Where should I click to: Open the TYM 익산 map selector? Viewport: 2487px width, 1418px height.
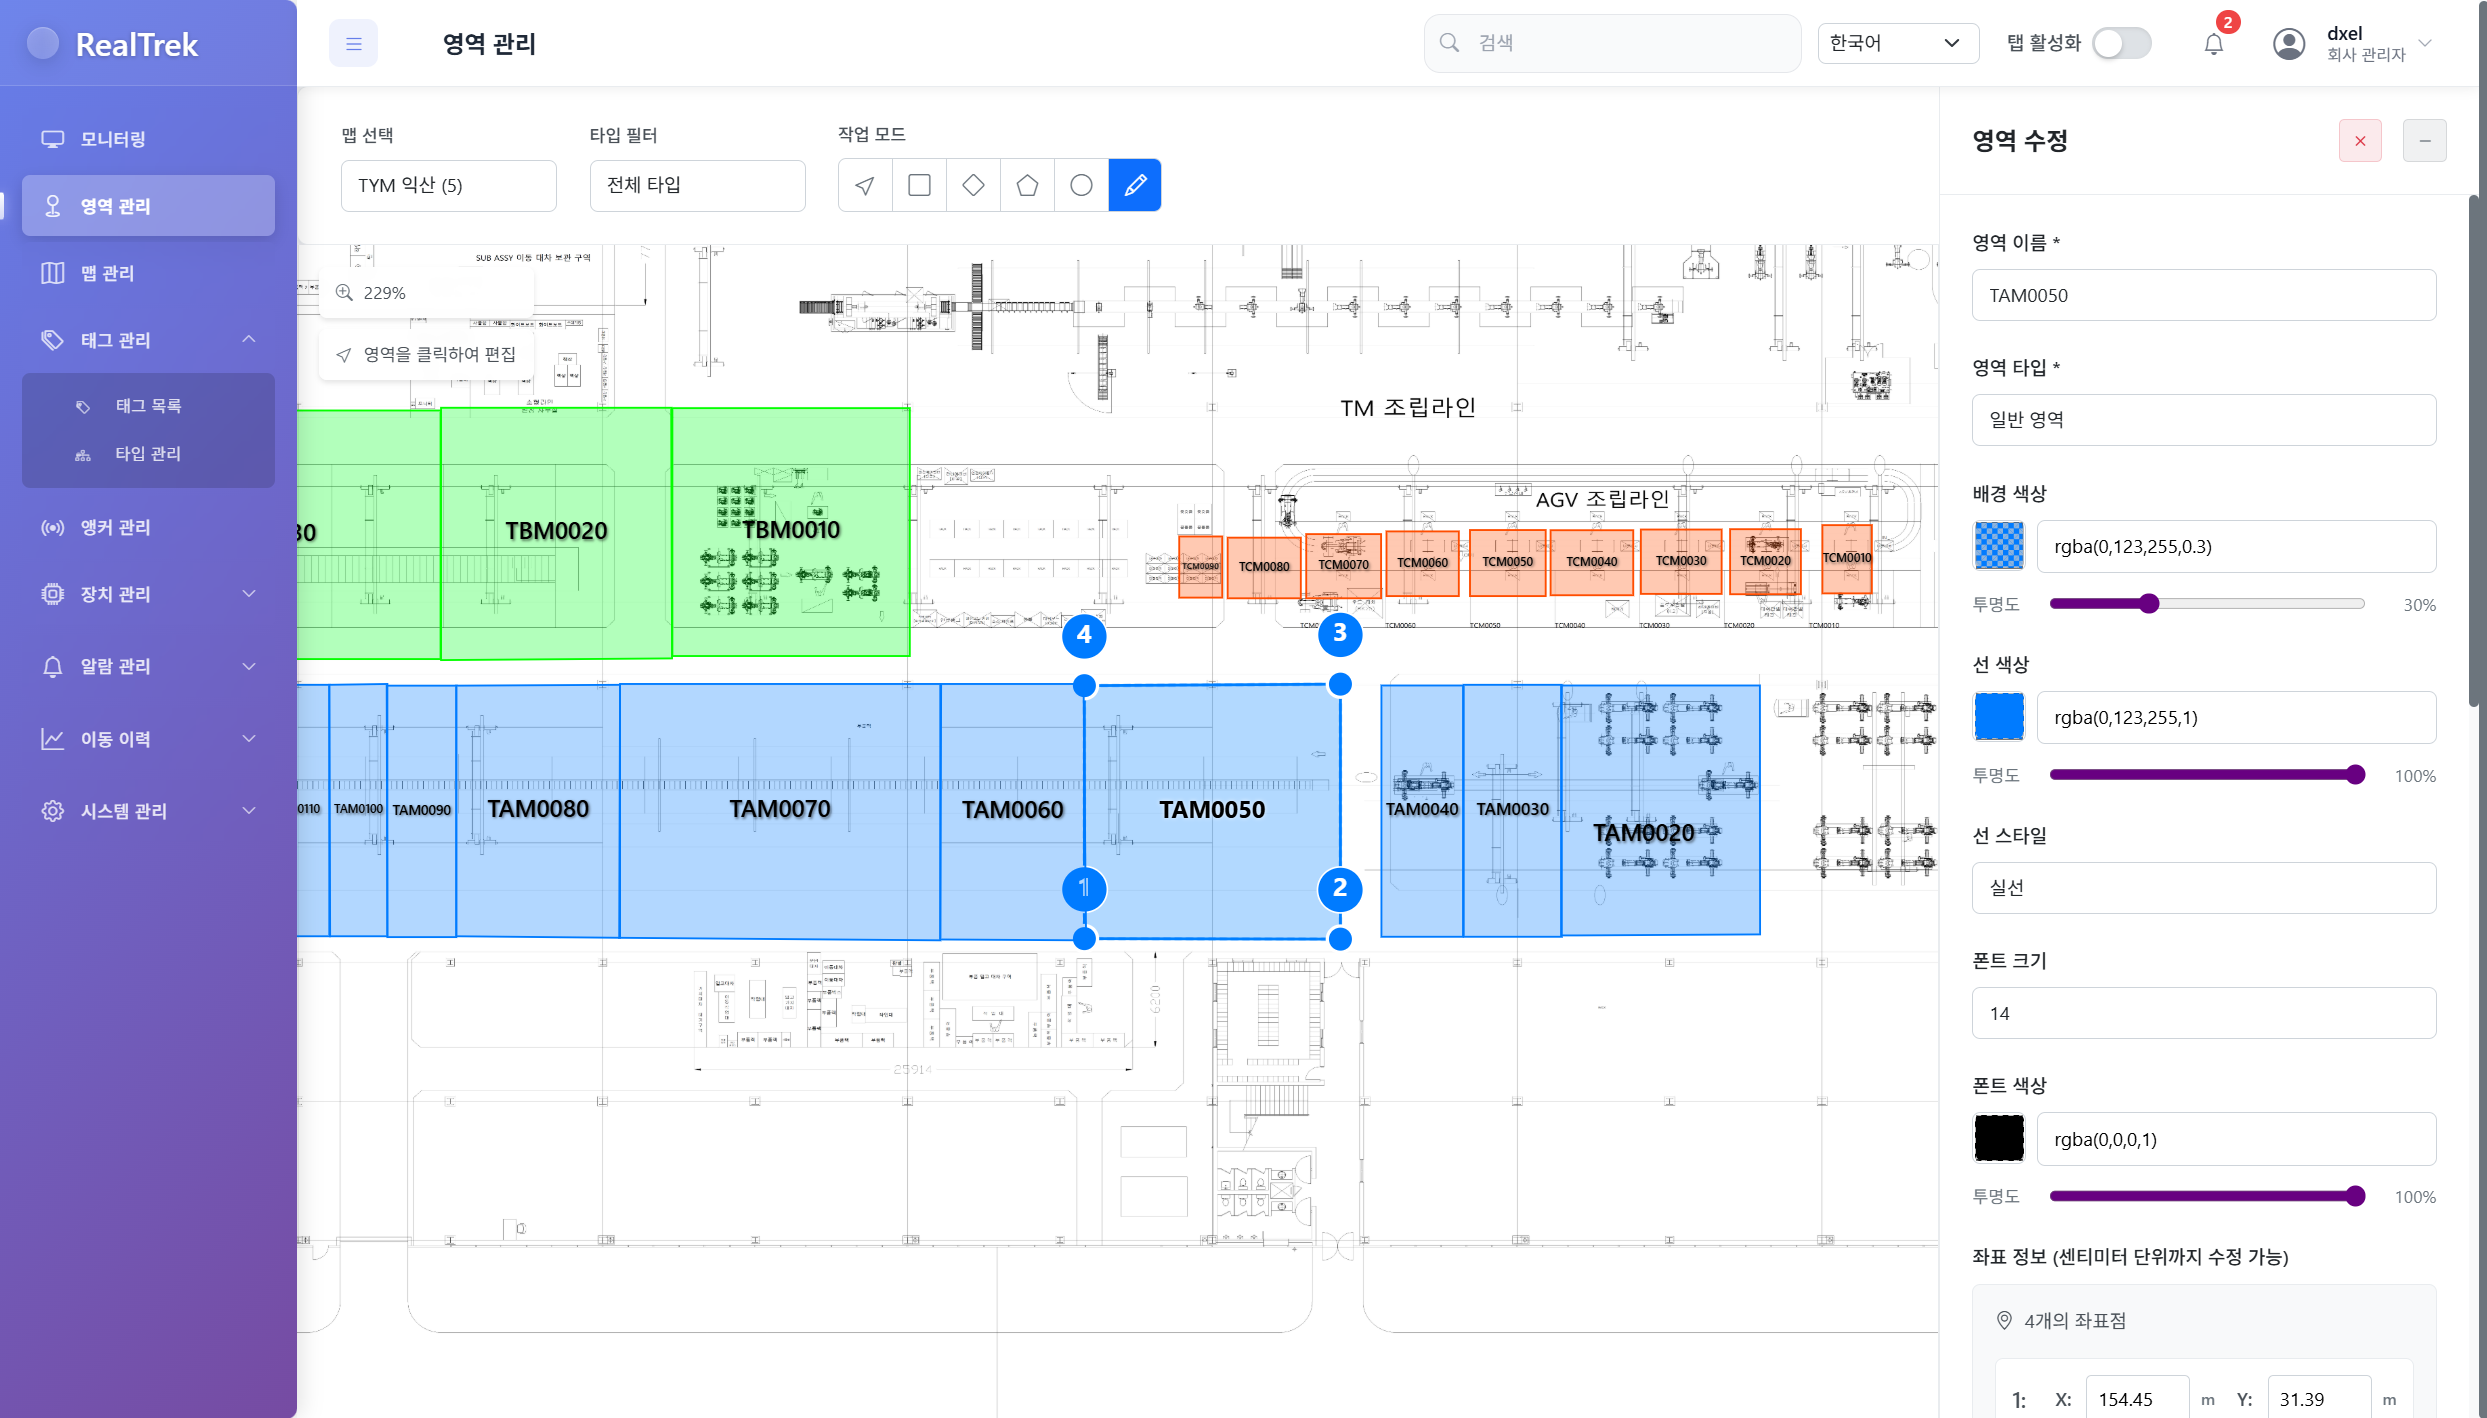click(x=448, y=186)
